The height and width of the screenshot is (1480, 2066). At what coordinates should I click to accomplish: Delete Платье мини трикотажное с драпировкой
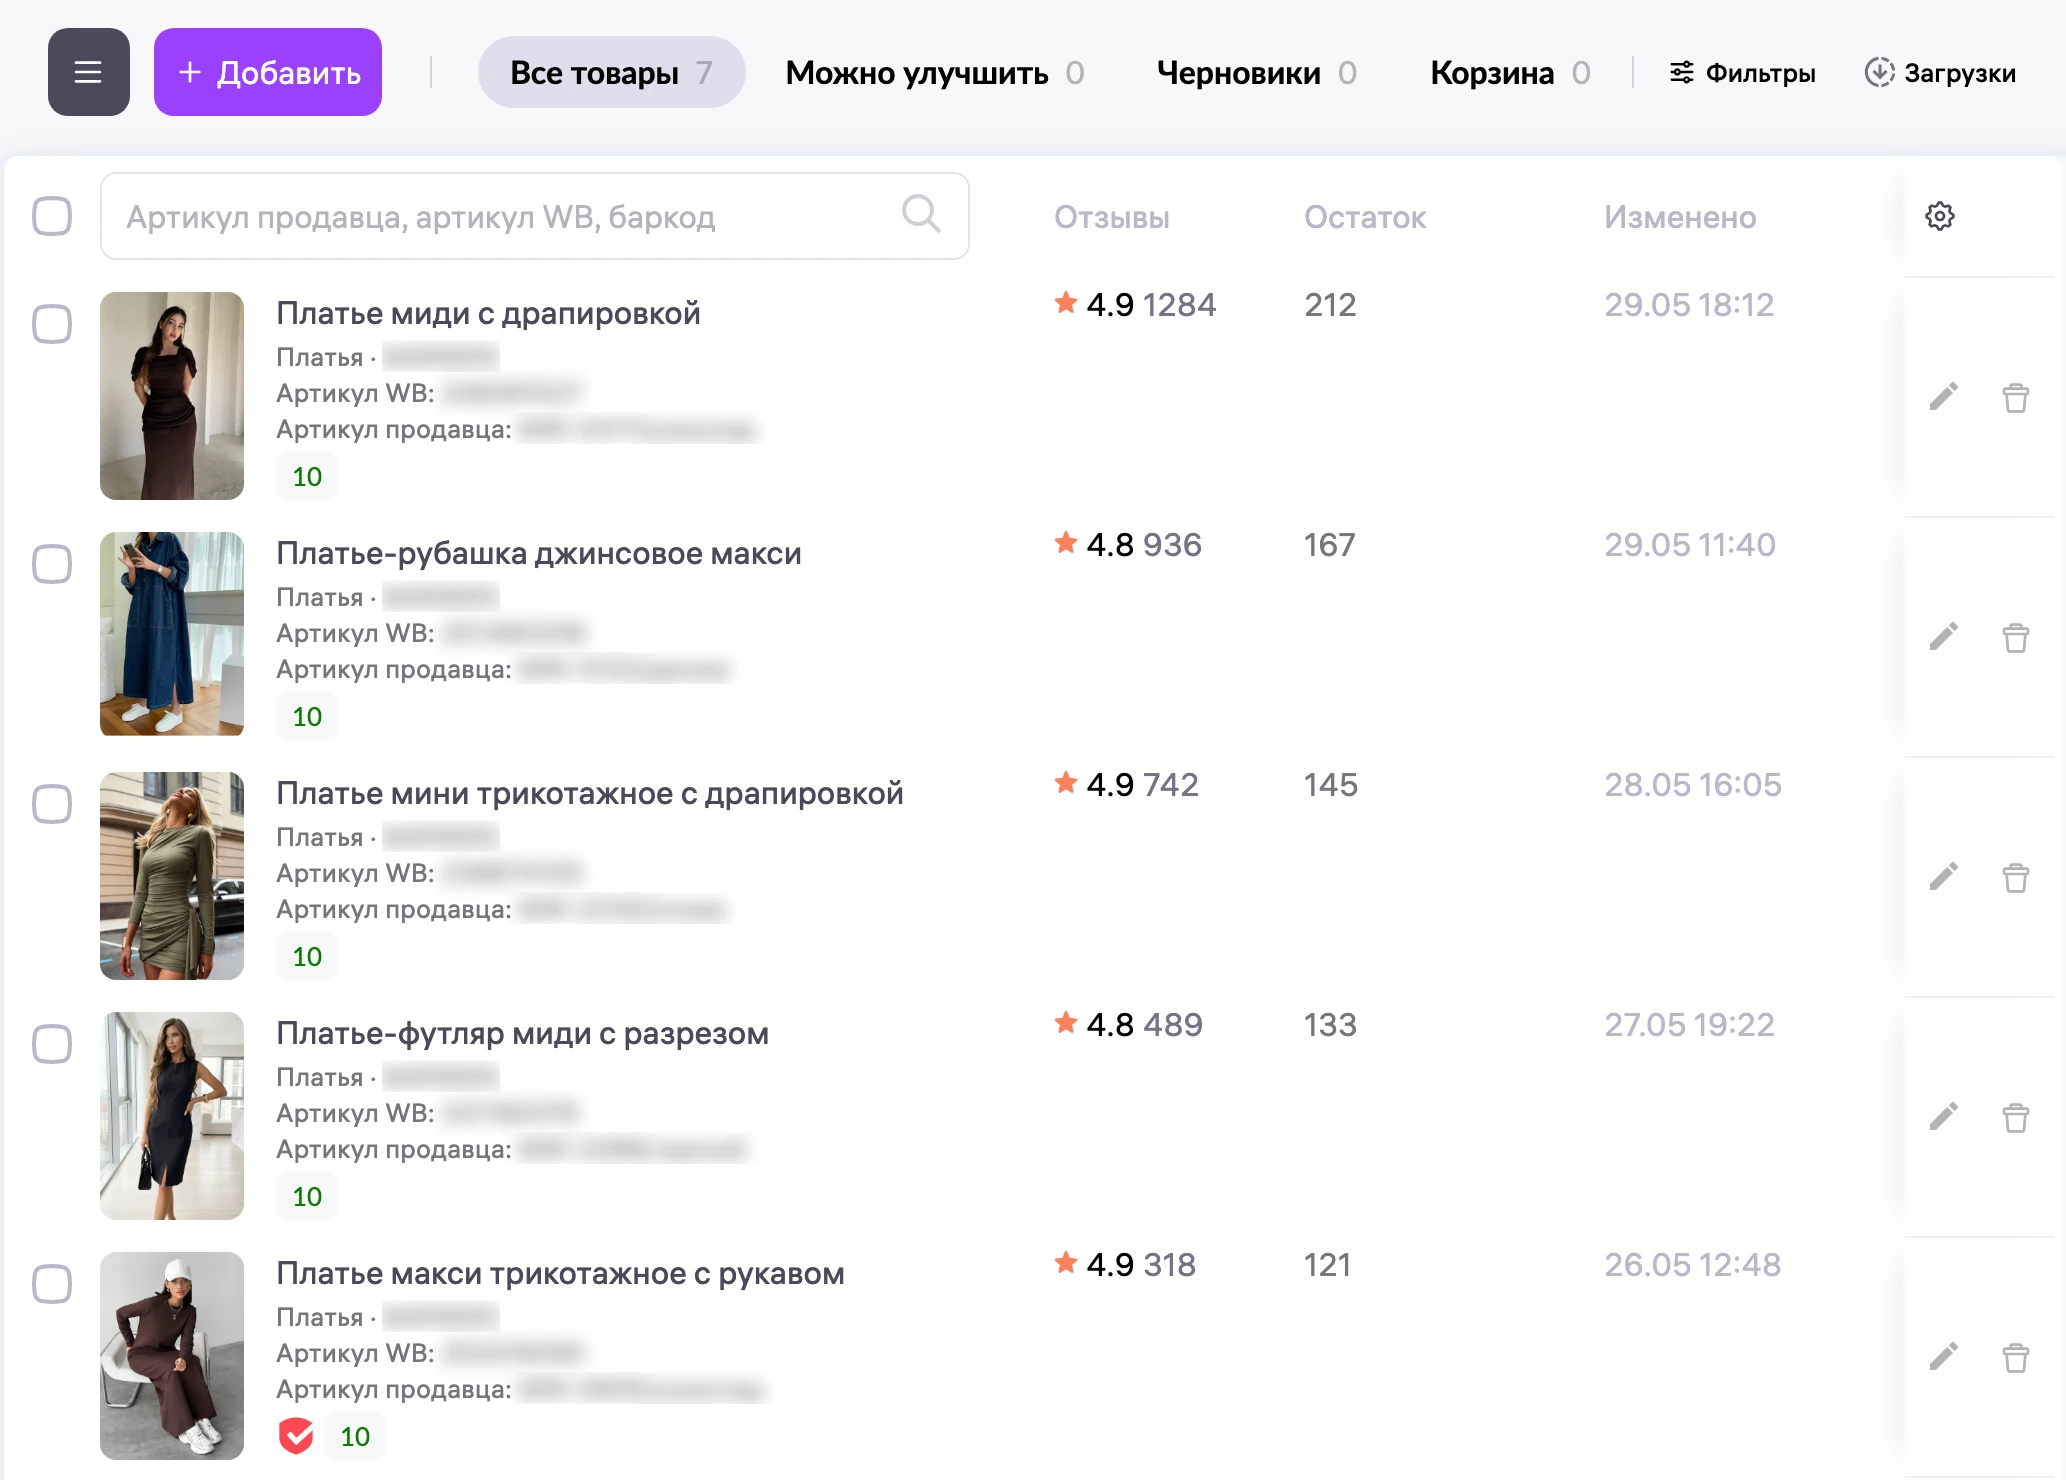2015,877
